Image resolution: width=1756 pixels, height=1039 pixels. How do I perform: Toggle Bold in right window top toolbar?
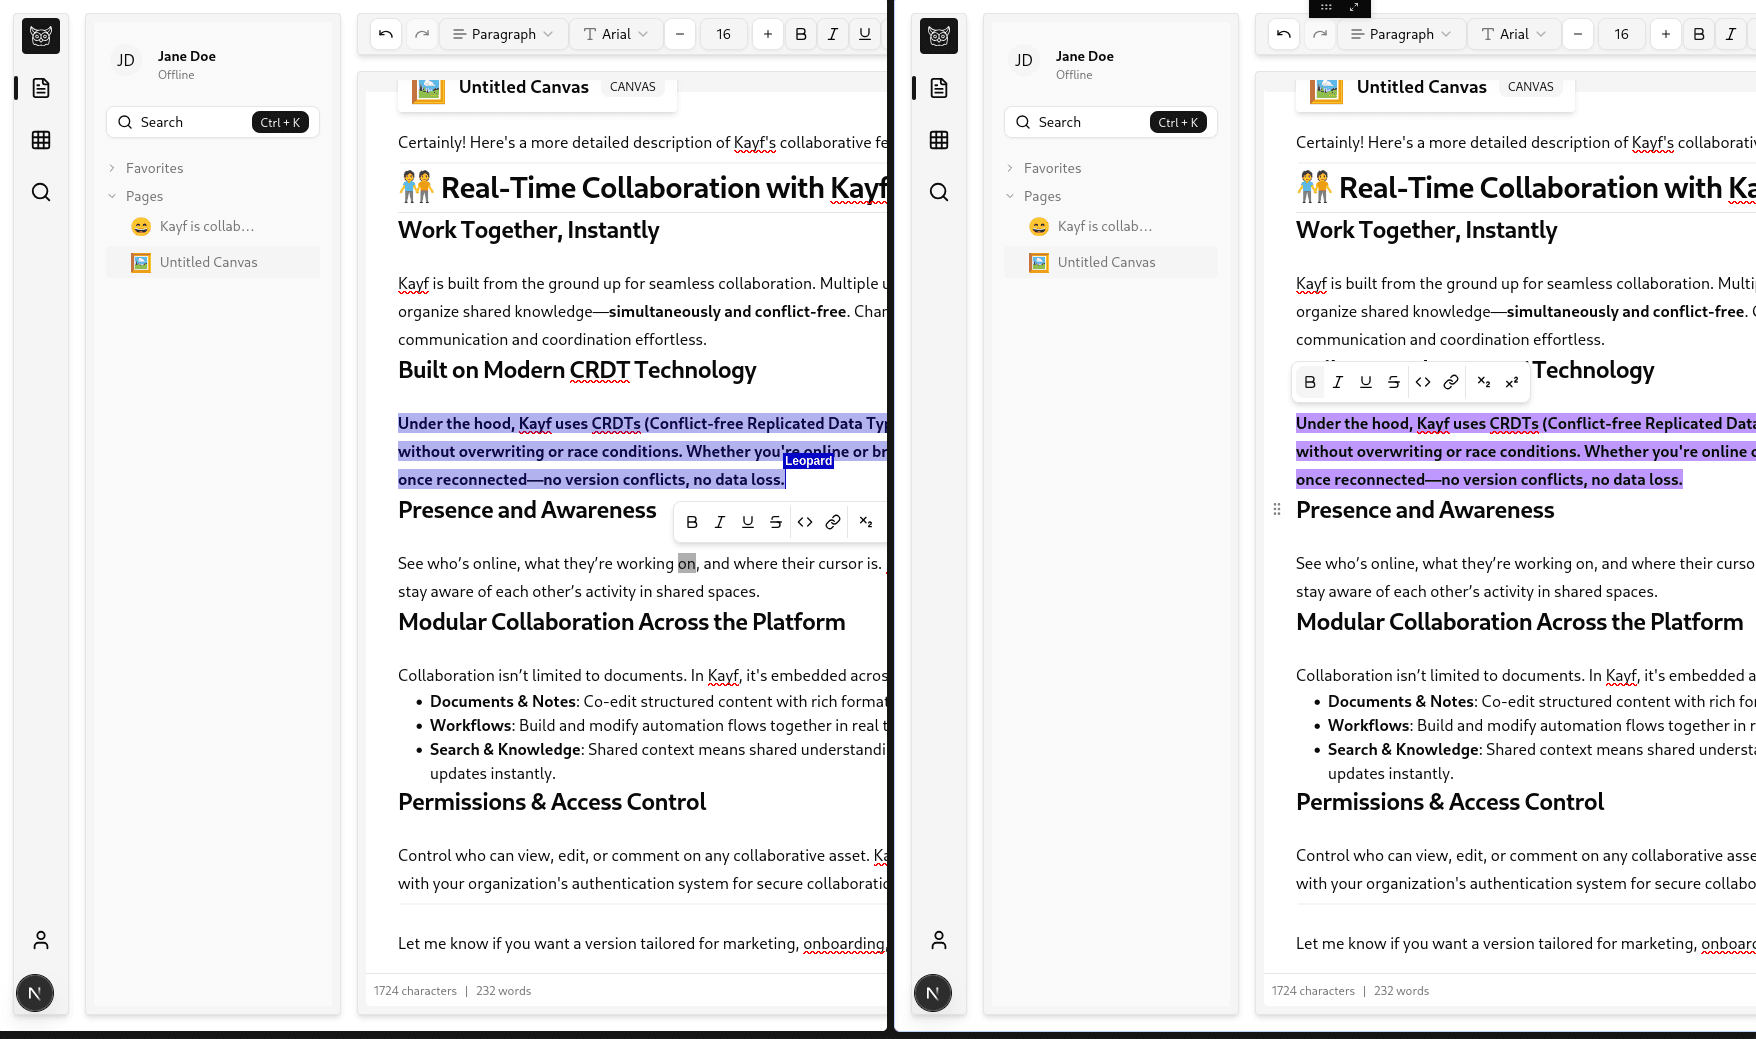pos(1699,34)
